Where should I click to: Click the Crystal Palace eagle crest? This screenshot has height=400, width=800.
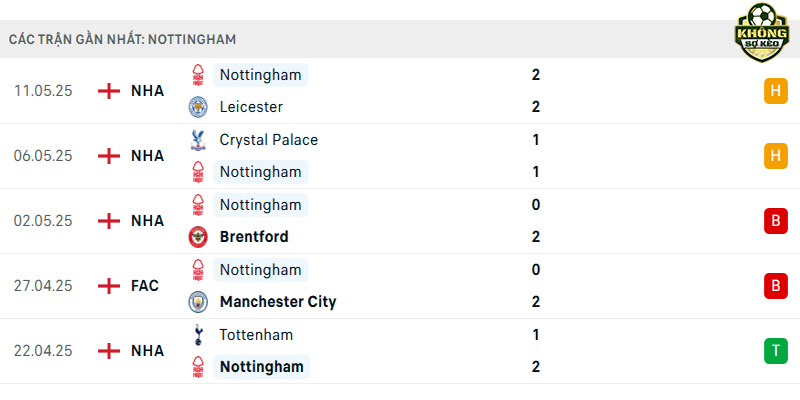click(x=198, y=140)
